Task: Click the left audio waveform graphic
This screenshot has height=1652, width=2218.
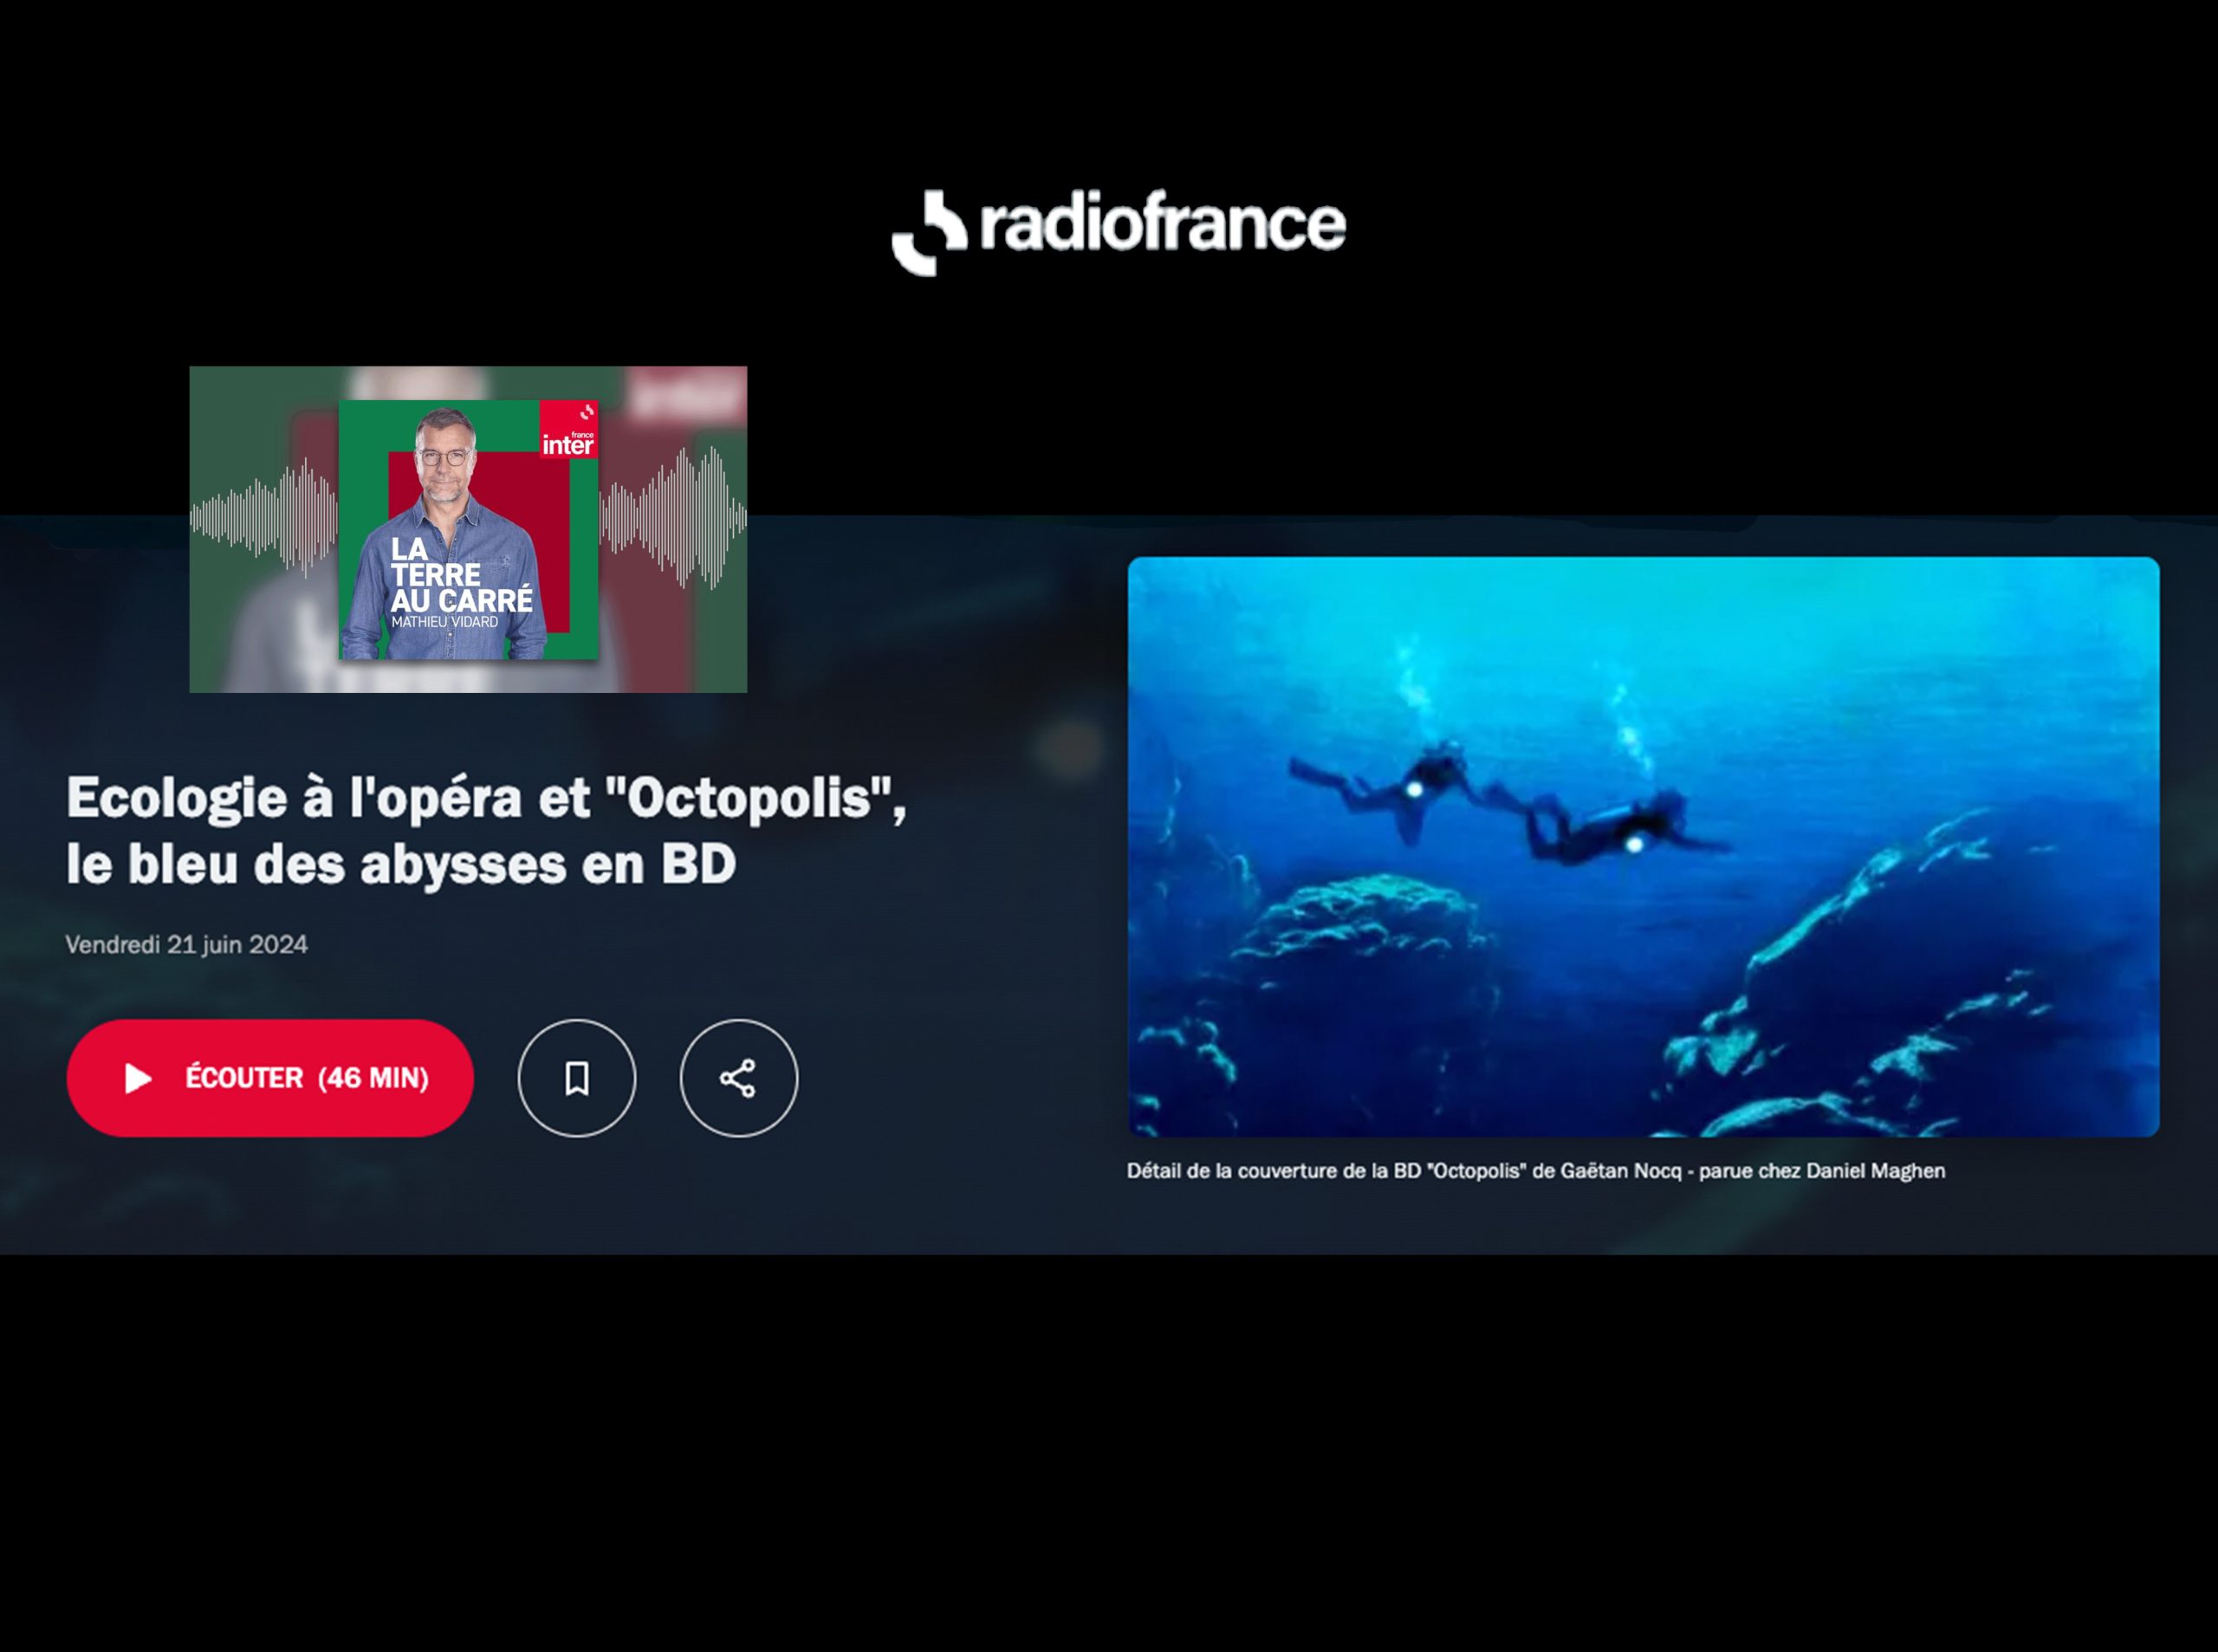Action: click(x=264, y=518)
